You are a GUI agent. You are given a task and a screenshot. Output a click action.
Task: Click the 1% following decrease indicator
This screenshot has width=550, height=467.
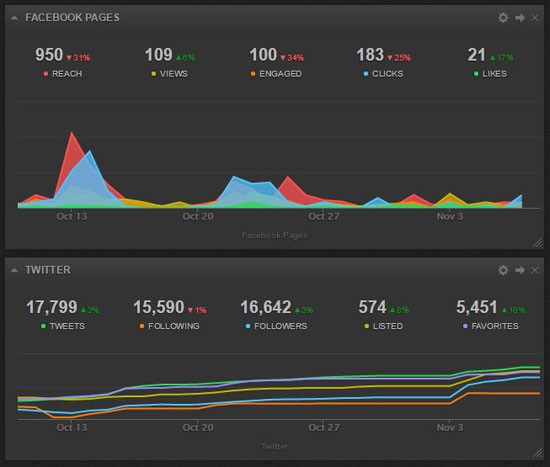197,310
